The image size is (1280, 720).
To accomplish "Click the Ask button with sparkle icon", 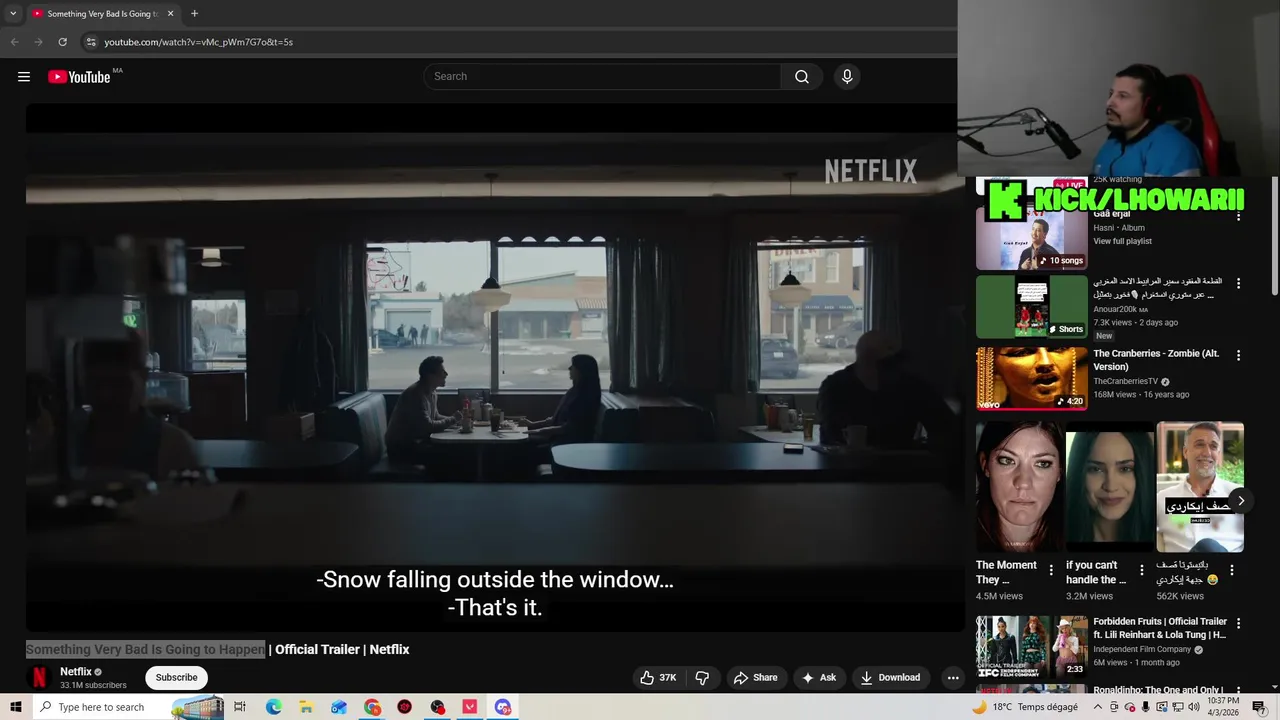I will point(818,678).
